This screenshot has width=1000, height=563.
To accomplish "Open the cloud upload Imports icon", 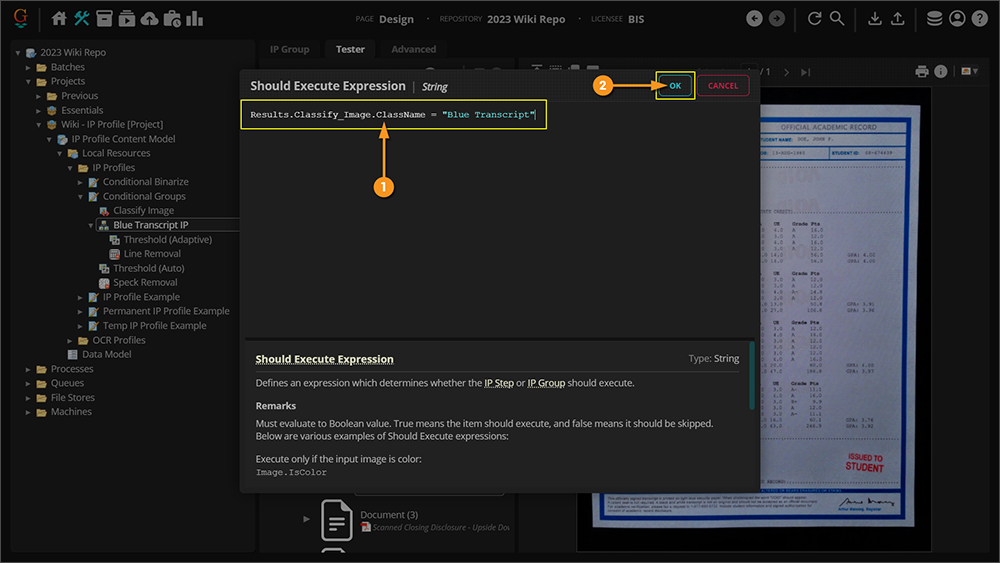I will [x=149, y=18].
